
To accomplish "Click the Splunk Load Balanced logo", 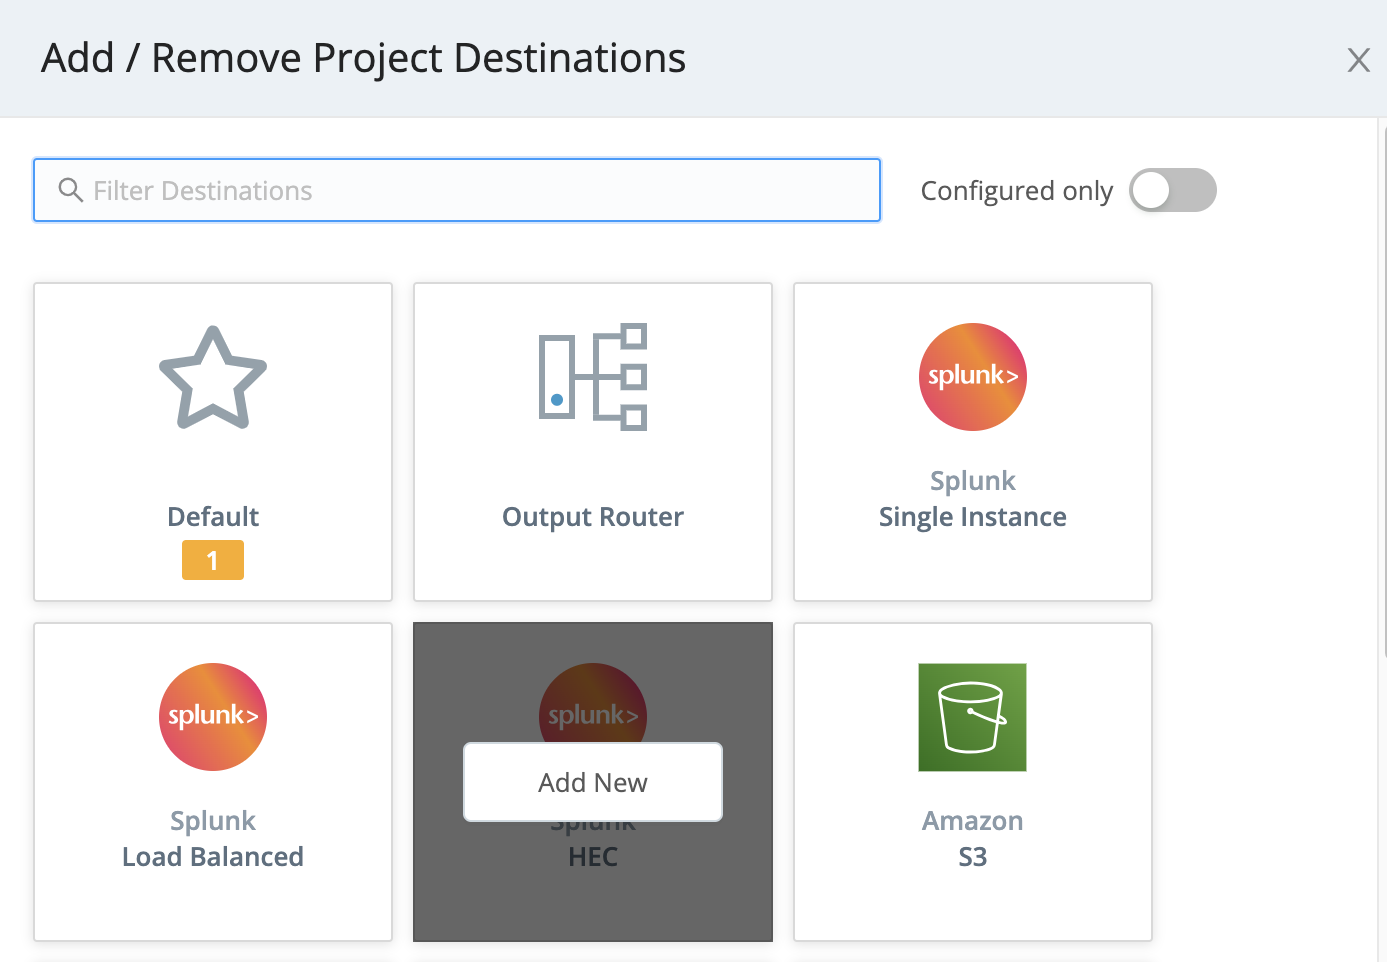I will [213, 717].
